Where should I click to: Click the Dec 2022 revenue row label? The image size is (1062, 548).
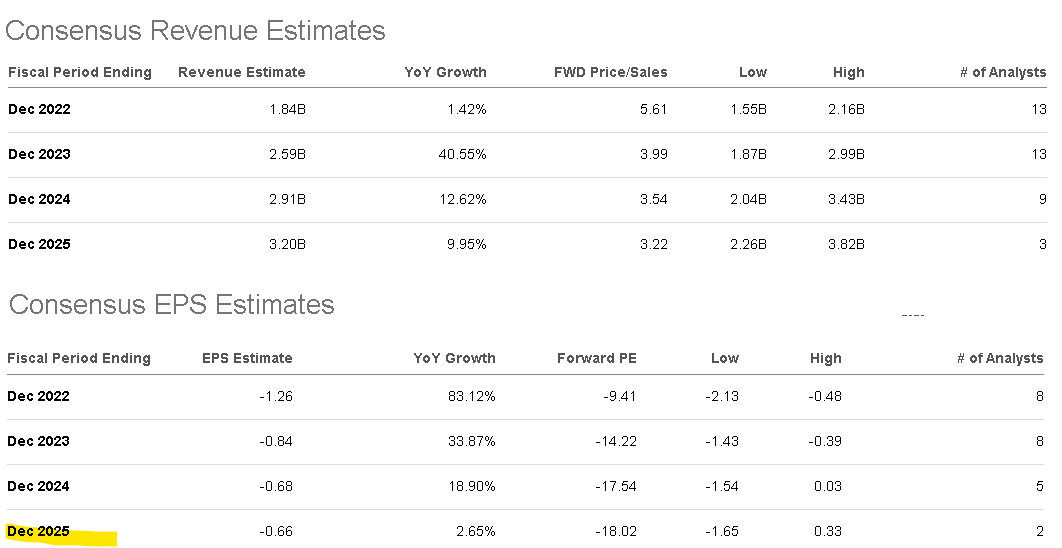tap(39, 109)
